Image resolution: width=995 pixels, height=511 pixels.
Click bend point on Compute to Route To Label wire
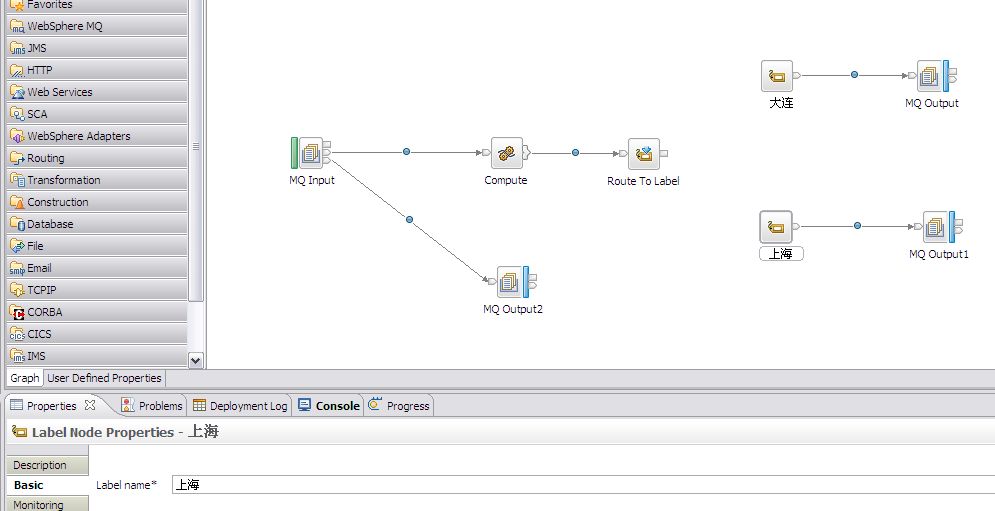[575, 152]
